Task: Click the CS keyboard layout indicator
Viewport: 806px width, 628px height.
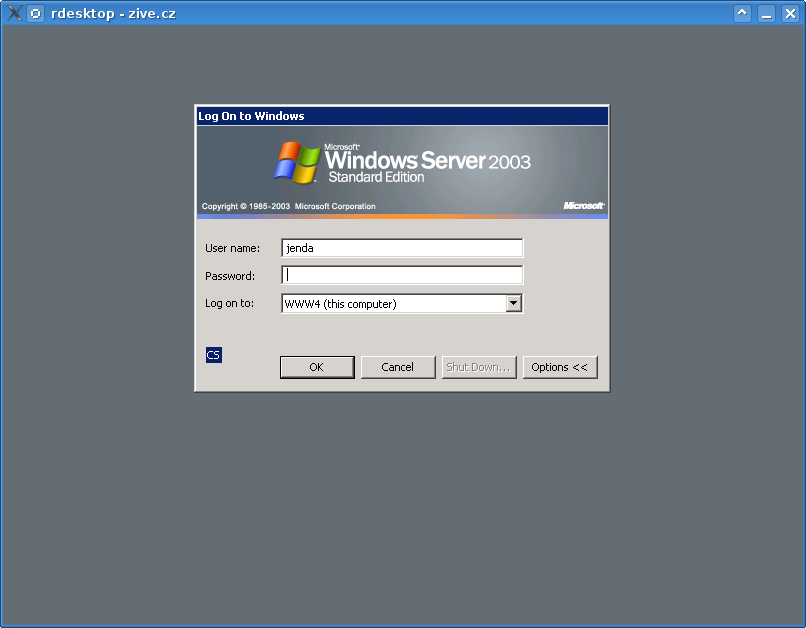Action: (x=214, y=355)
